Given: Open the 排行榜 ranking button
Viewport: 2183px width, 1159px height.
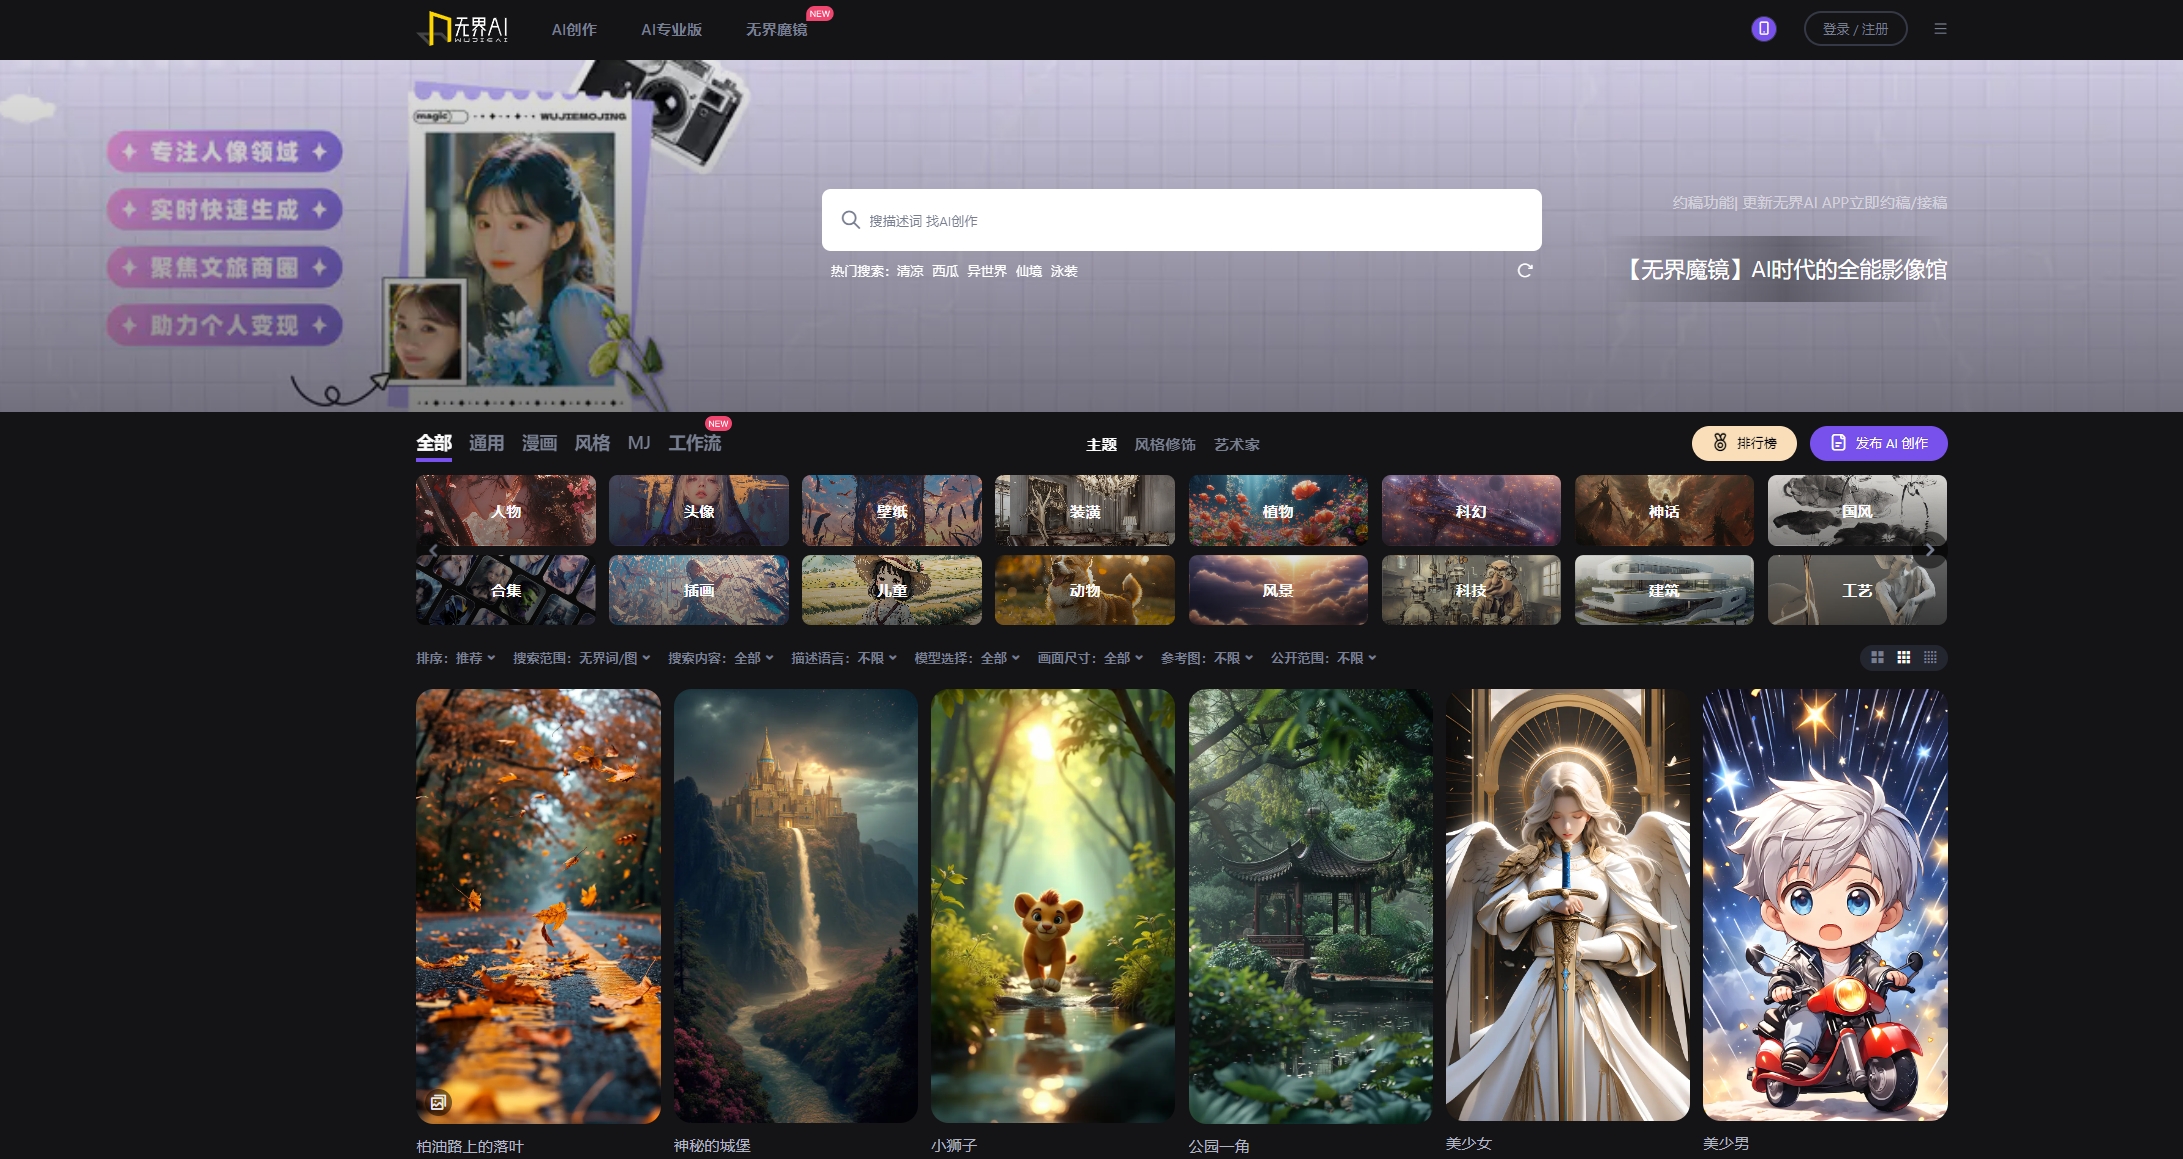Looking at the screenshot, I should click(1744, 443).
